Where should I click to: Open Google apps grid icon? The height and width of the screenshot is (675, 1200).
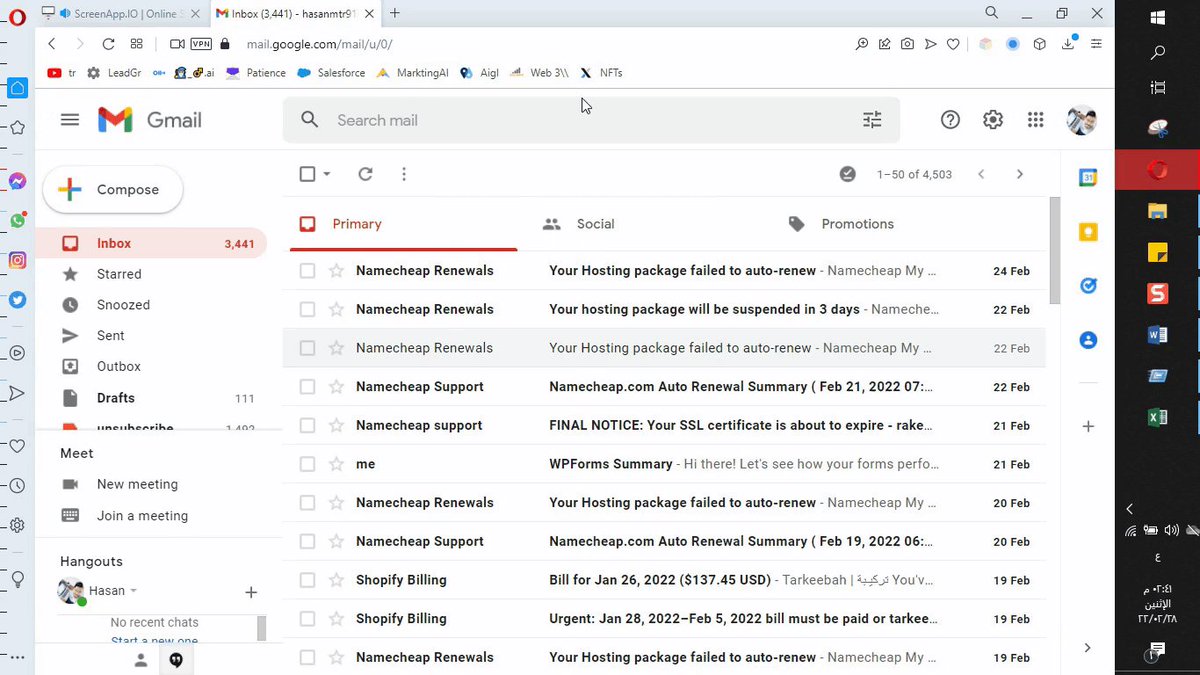tap(1035, 120)
